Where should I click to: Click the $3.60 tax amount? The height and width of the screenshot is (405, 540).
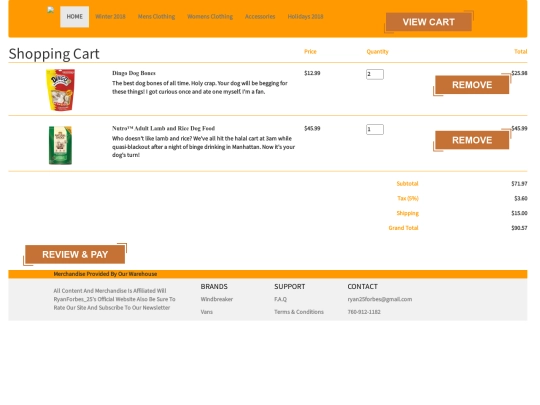pos(521,198)
